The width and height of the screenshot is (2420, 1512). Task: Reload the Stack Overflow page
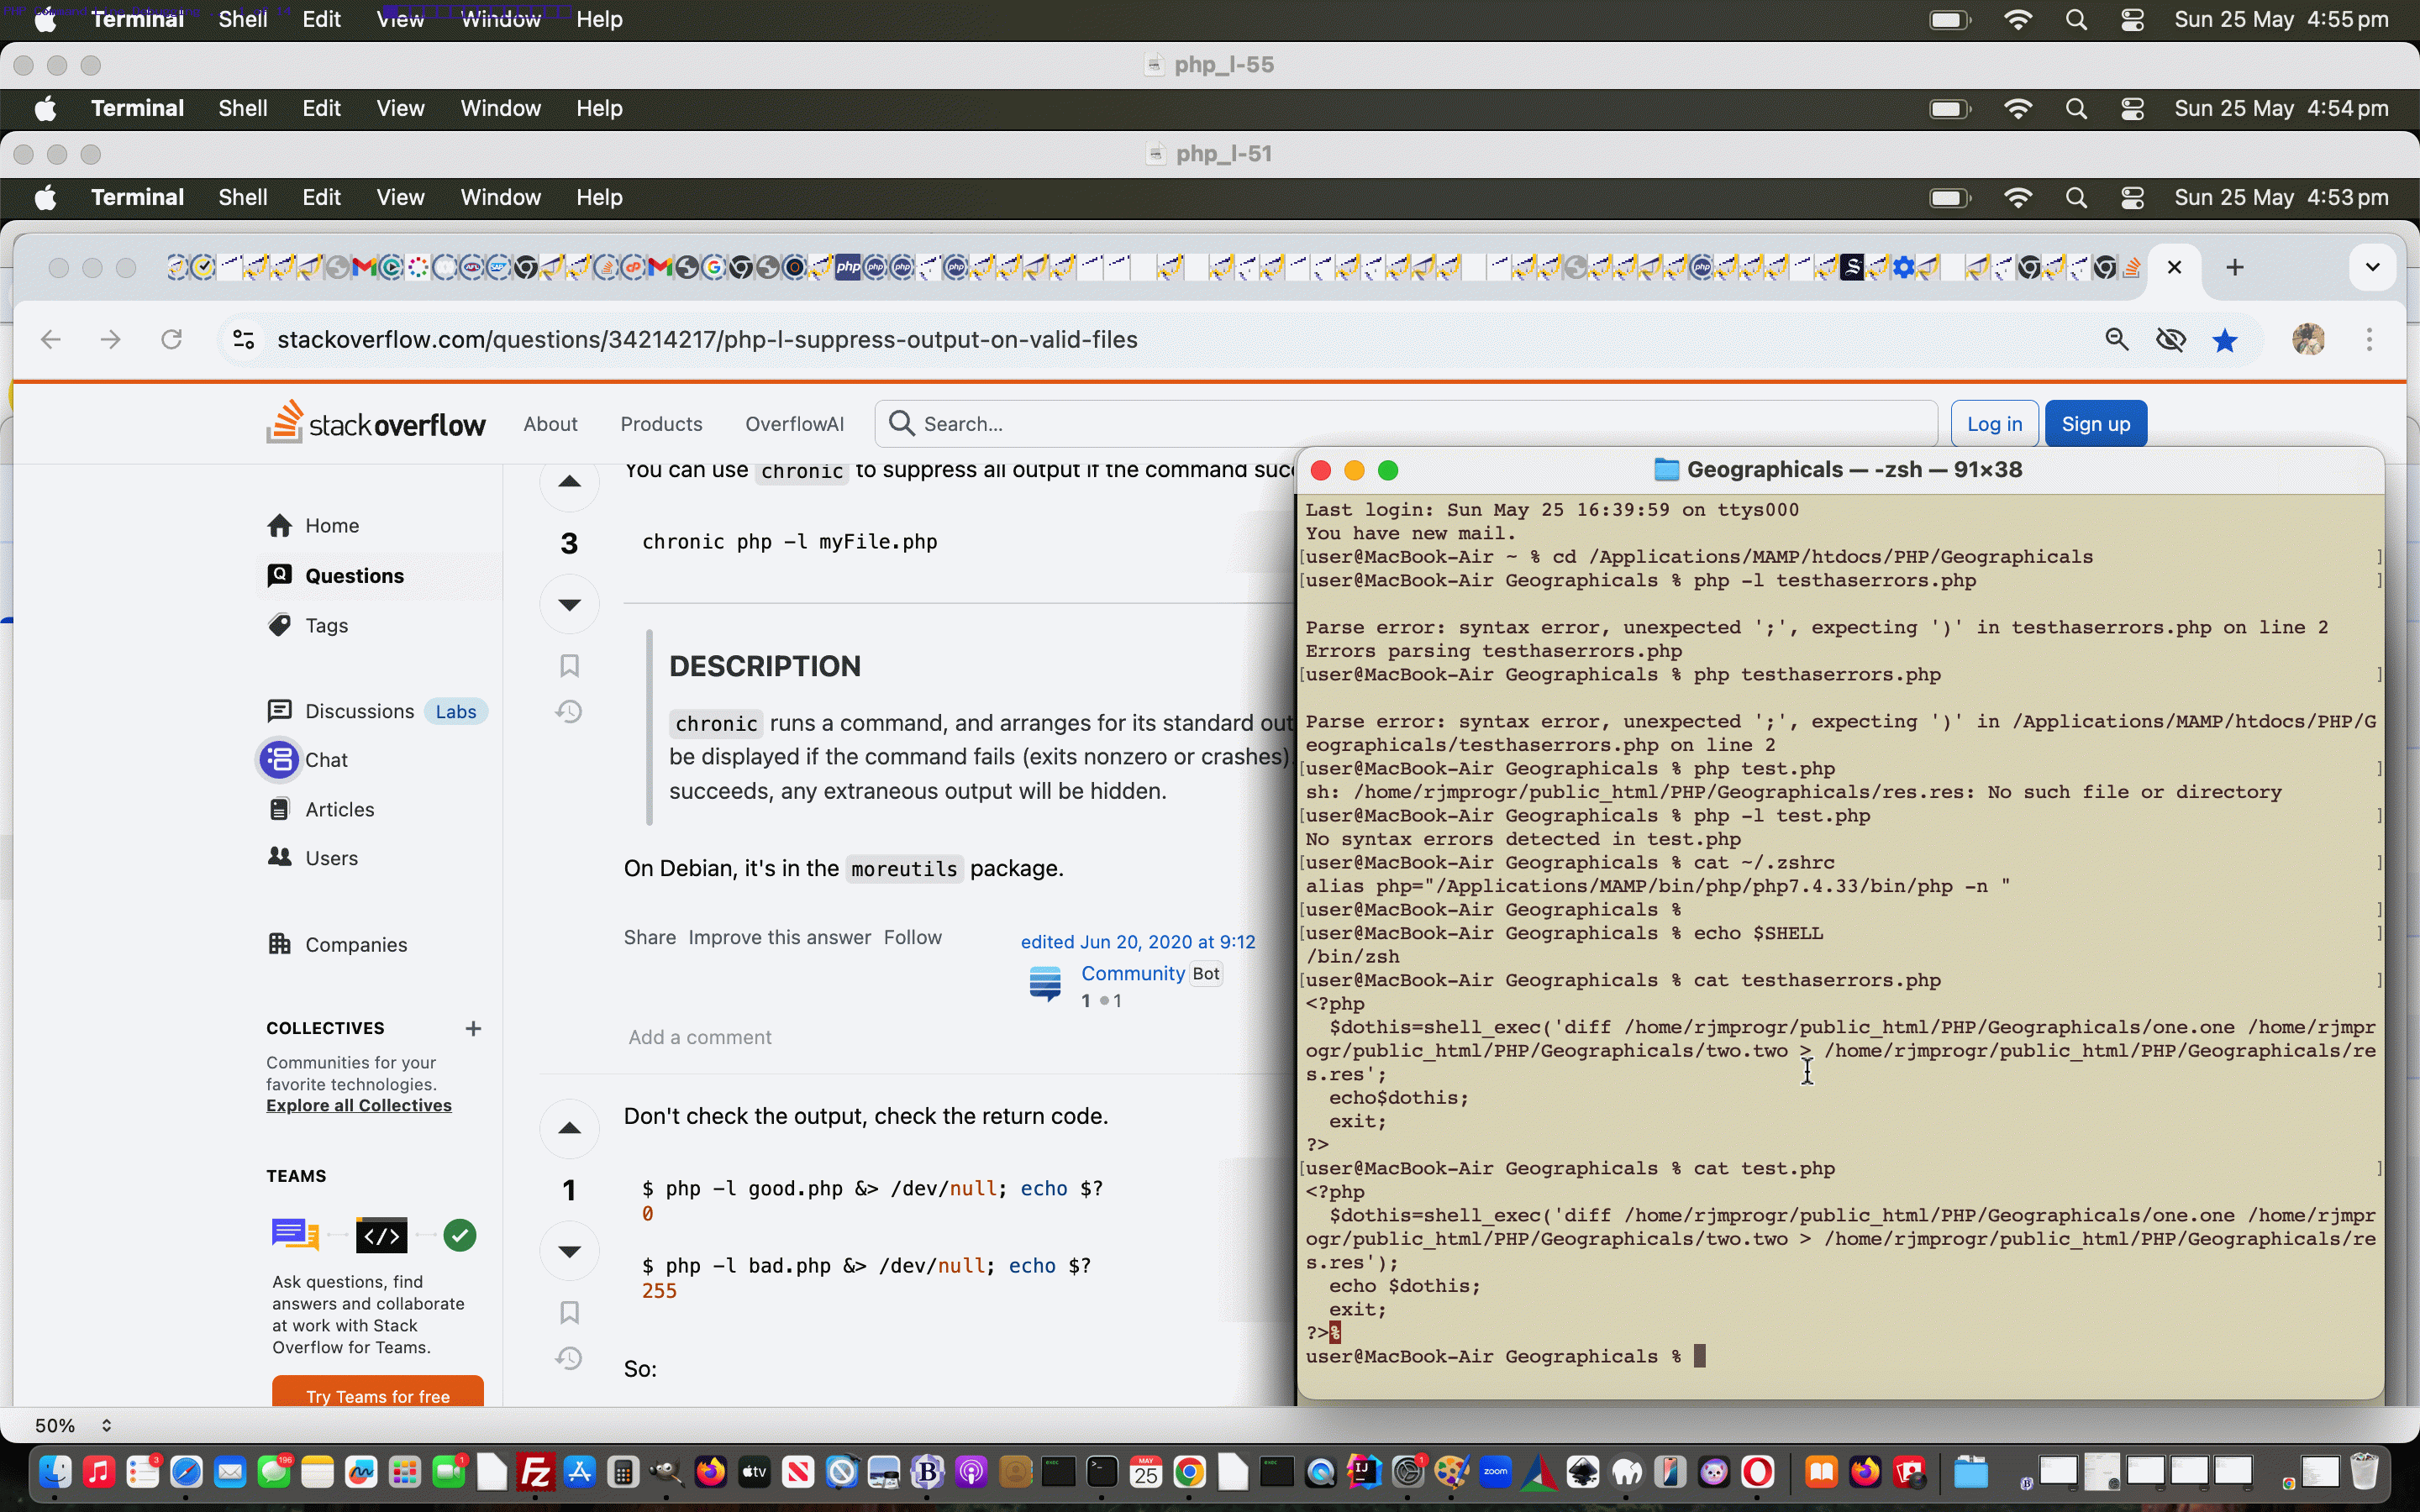[172, 340]
